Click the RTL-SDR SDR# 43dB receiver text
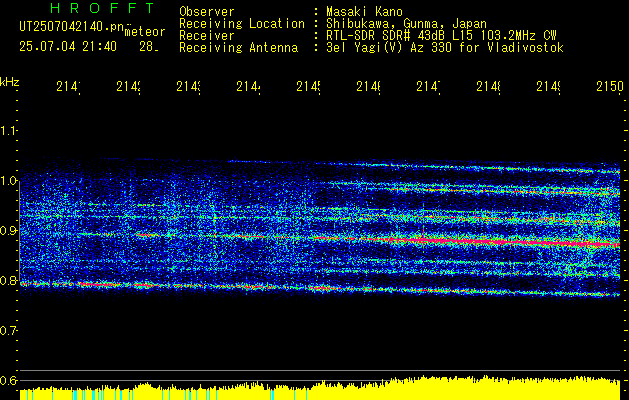 [442, 36]
